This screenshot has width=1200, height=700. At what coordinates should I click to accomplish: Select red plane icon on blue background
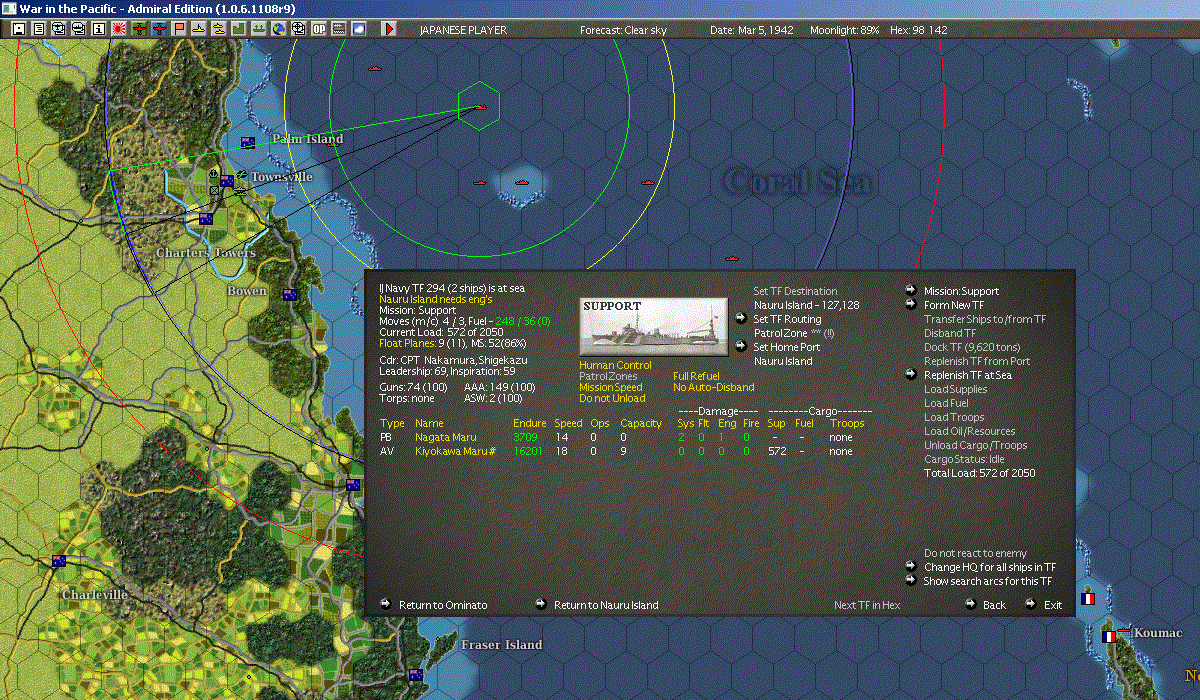[159, 29]
